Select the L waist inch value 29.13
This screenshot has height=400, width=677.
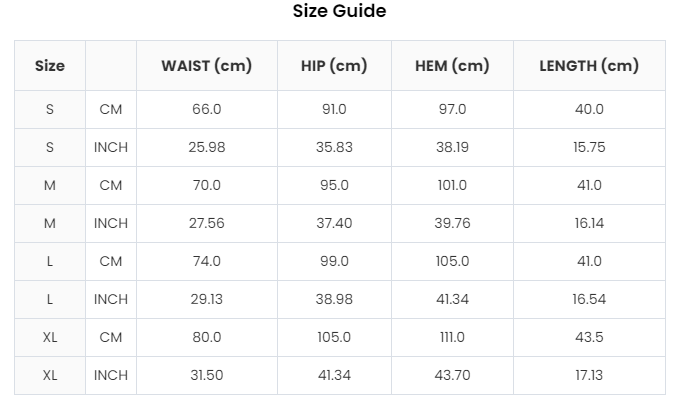206,299
